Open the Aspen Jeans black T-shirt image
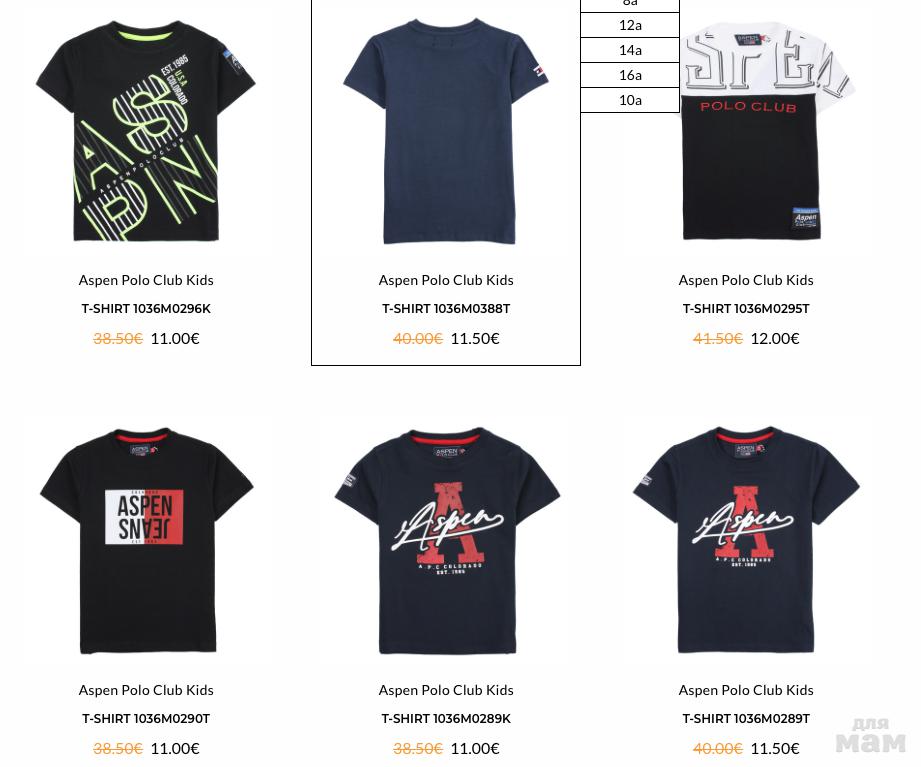This screenshot has height=767, width=921. coord(146,540)
